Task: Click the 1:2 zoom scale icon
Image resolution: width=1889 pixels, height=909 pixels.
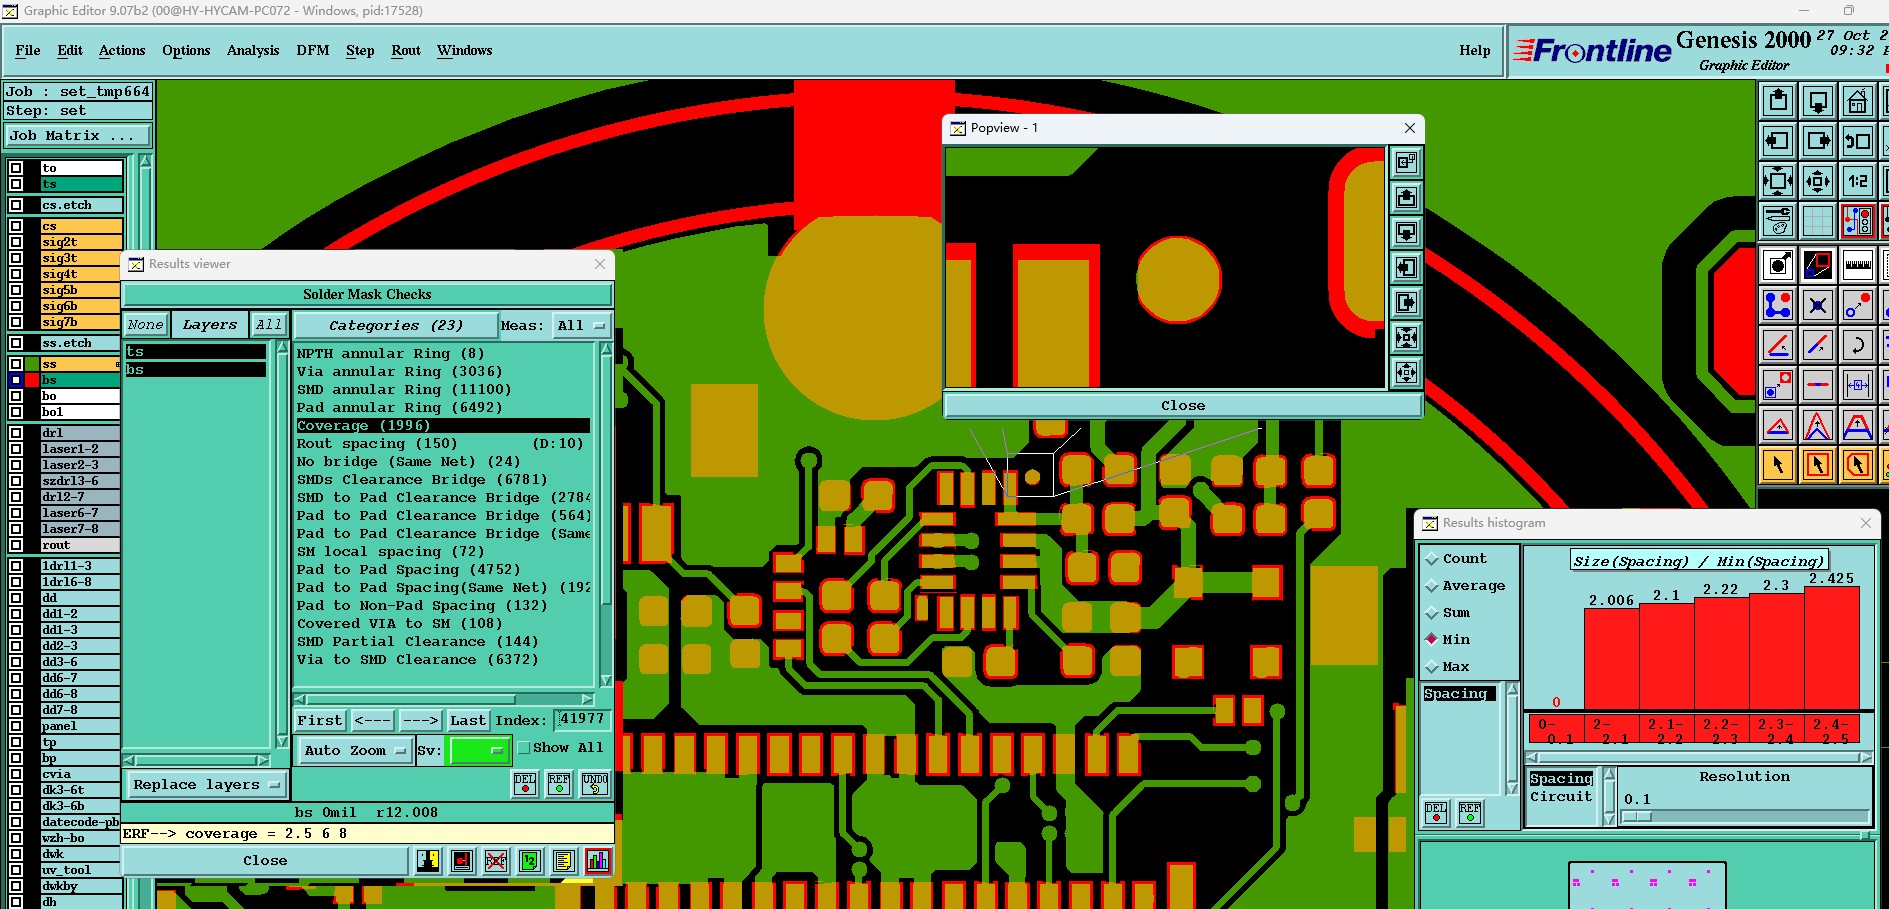Action: [x=1858, y=181]
